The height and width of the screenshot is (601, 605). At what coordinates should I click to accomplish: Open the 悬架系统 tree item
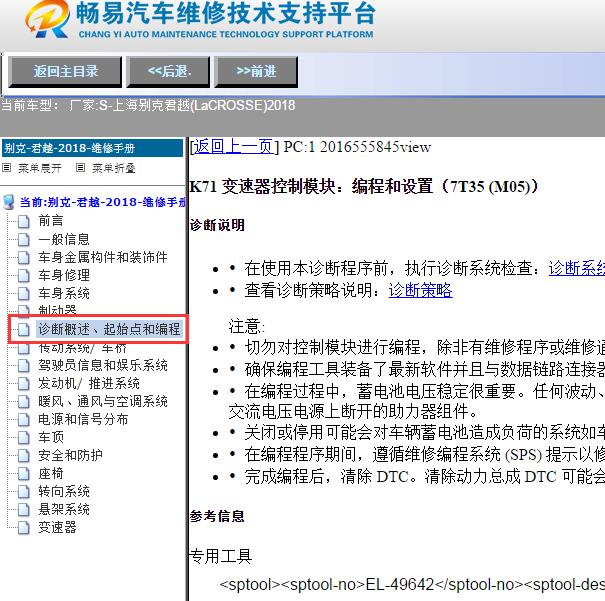64,510
